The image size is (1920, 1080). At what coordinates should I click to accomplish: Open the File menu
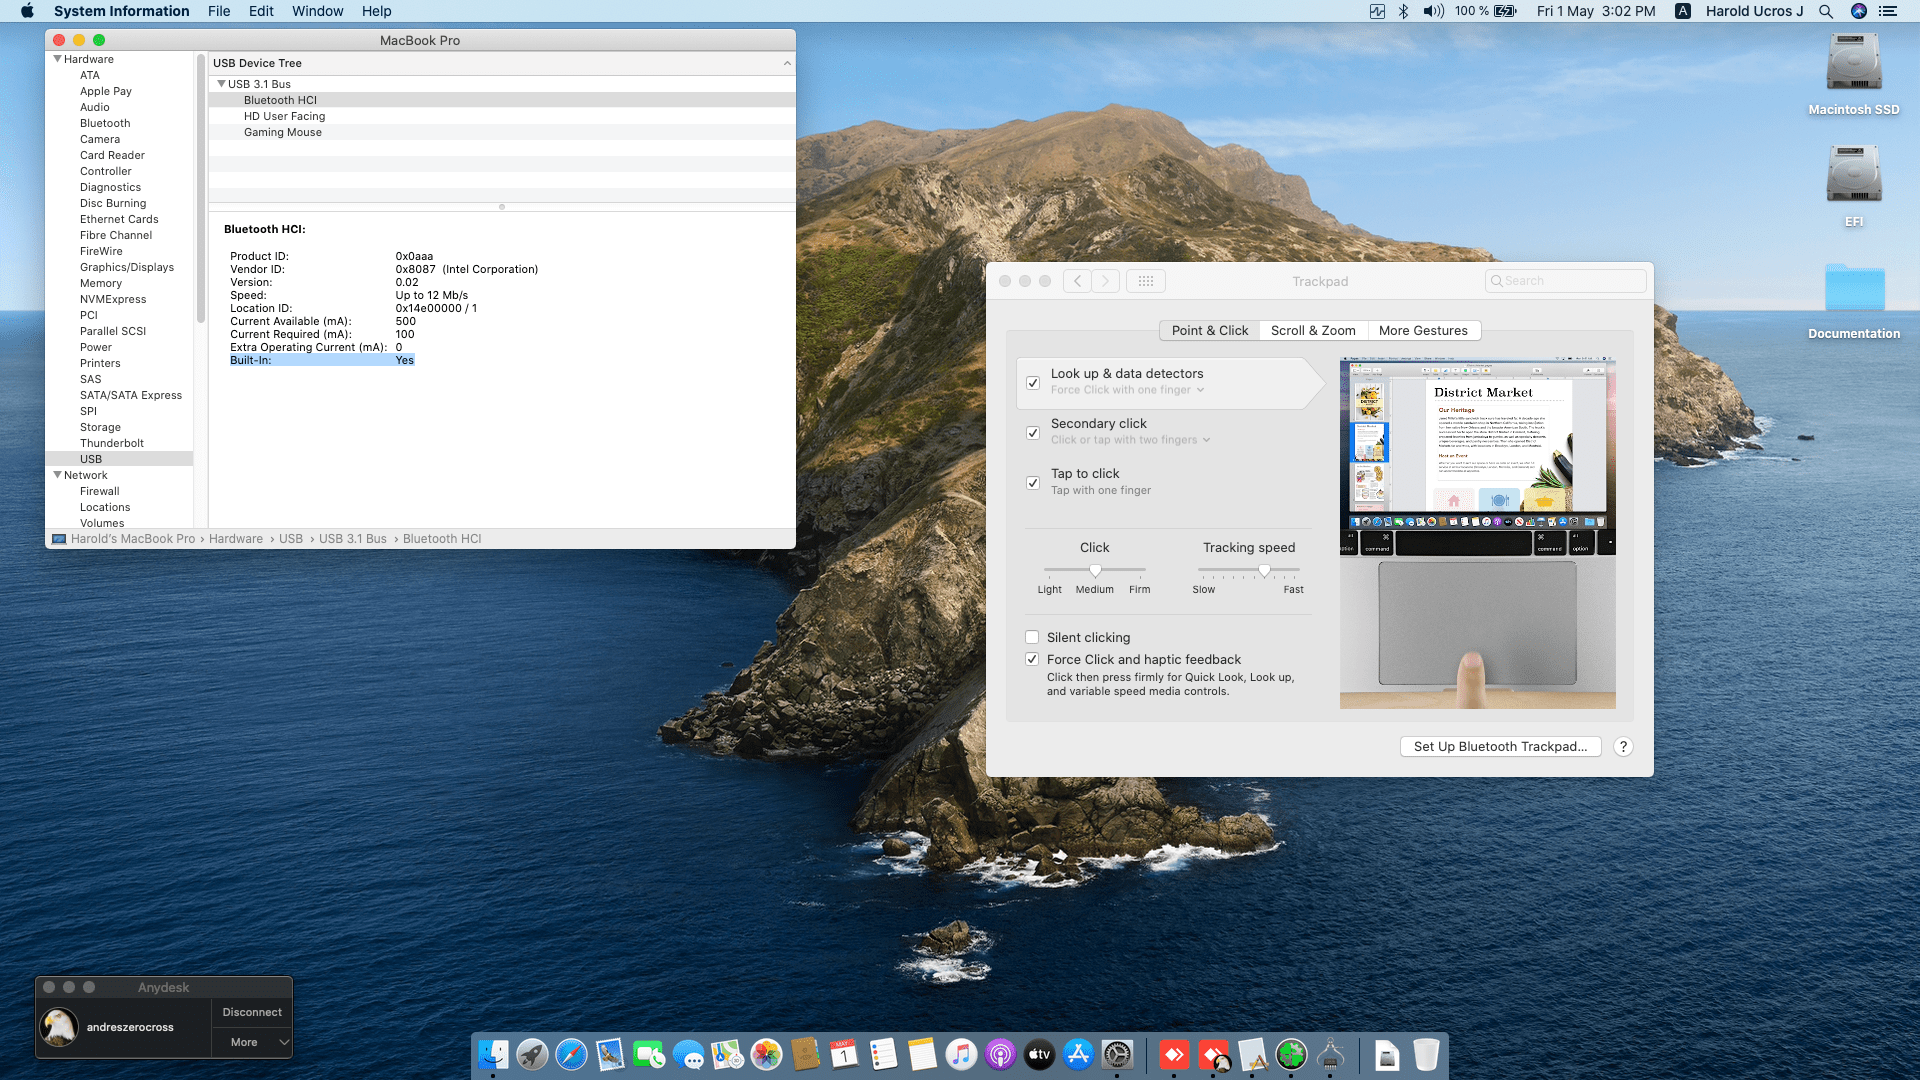pyautogui.click(x=219, y=11)
